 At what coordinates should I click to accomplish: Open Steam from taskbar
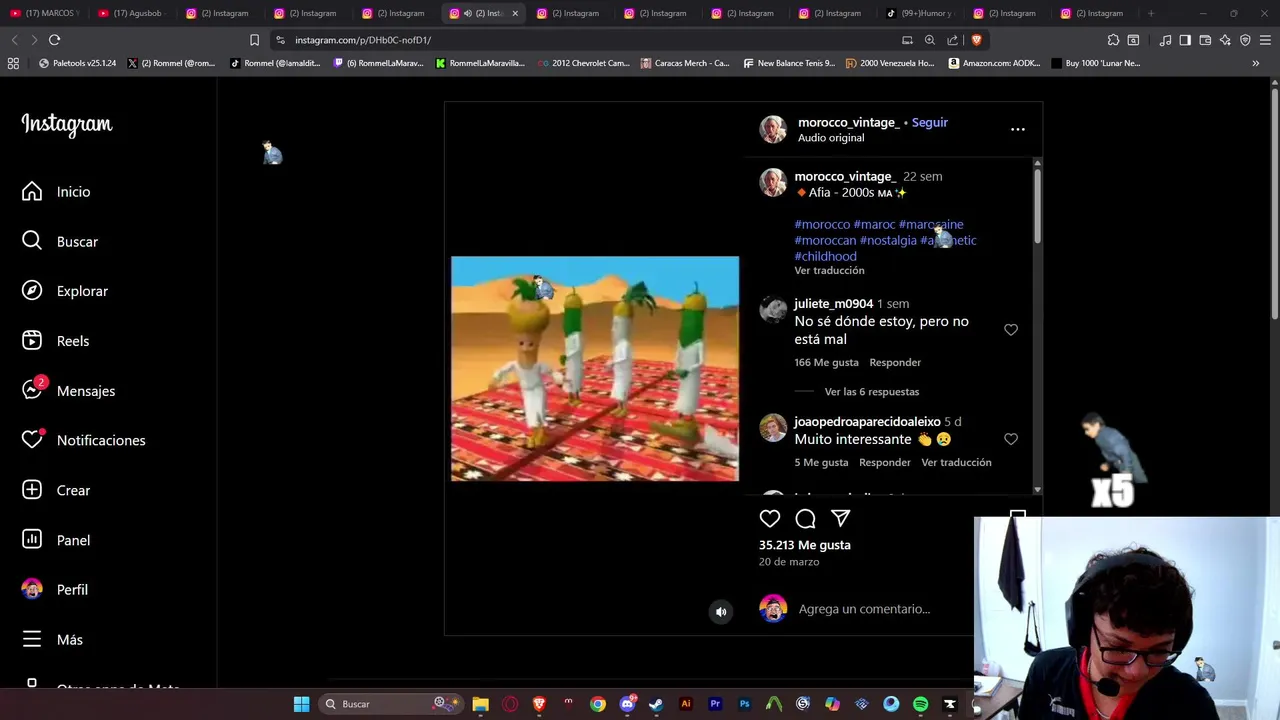[656, 704]
